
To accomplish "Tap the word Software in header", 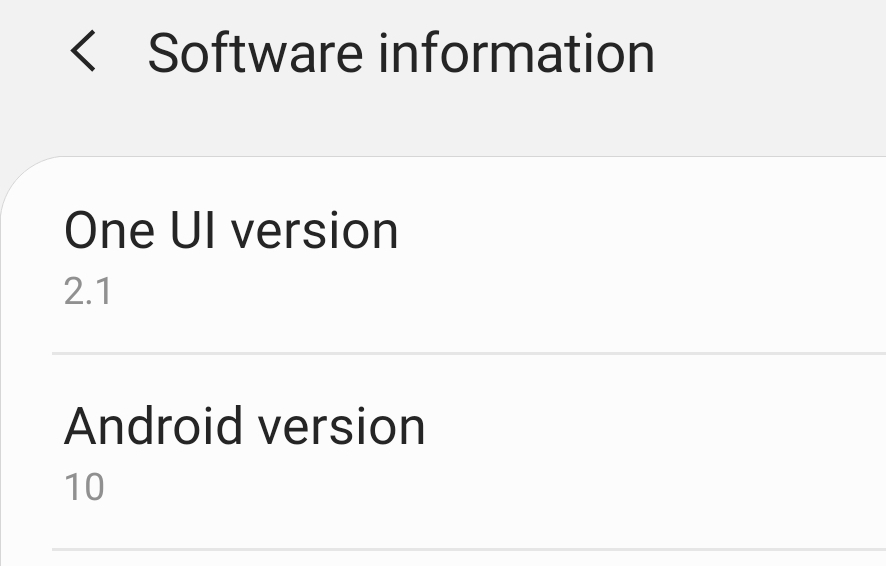I will [254, 53].
